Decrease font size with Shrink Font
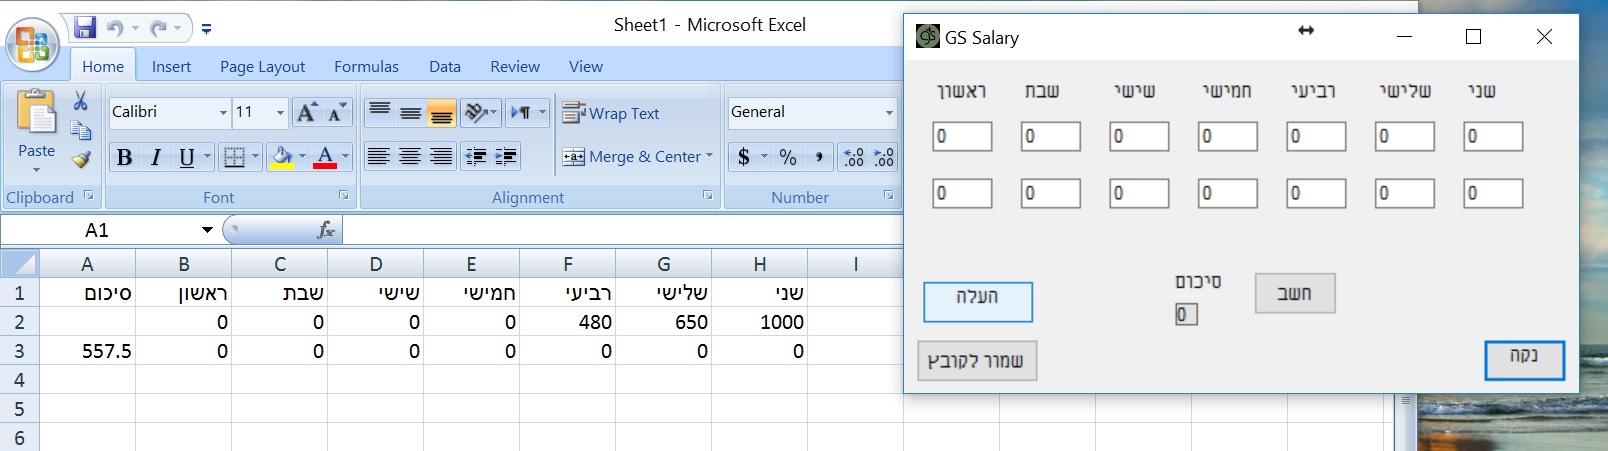Screen dimensions: 1608x451 tap(337, 112)
